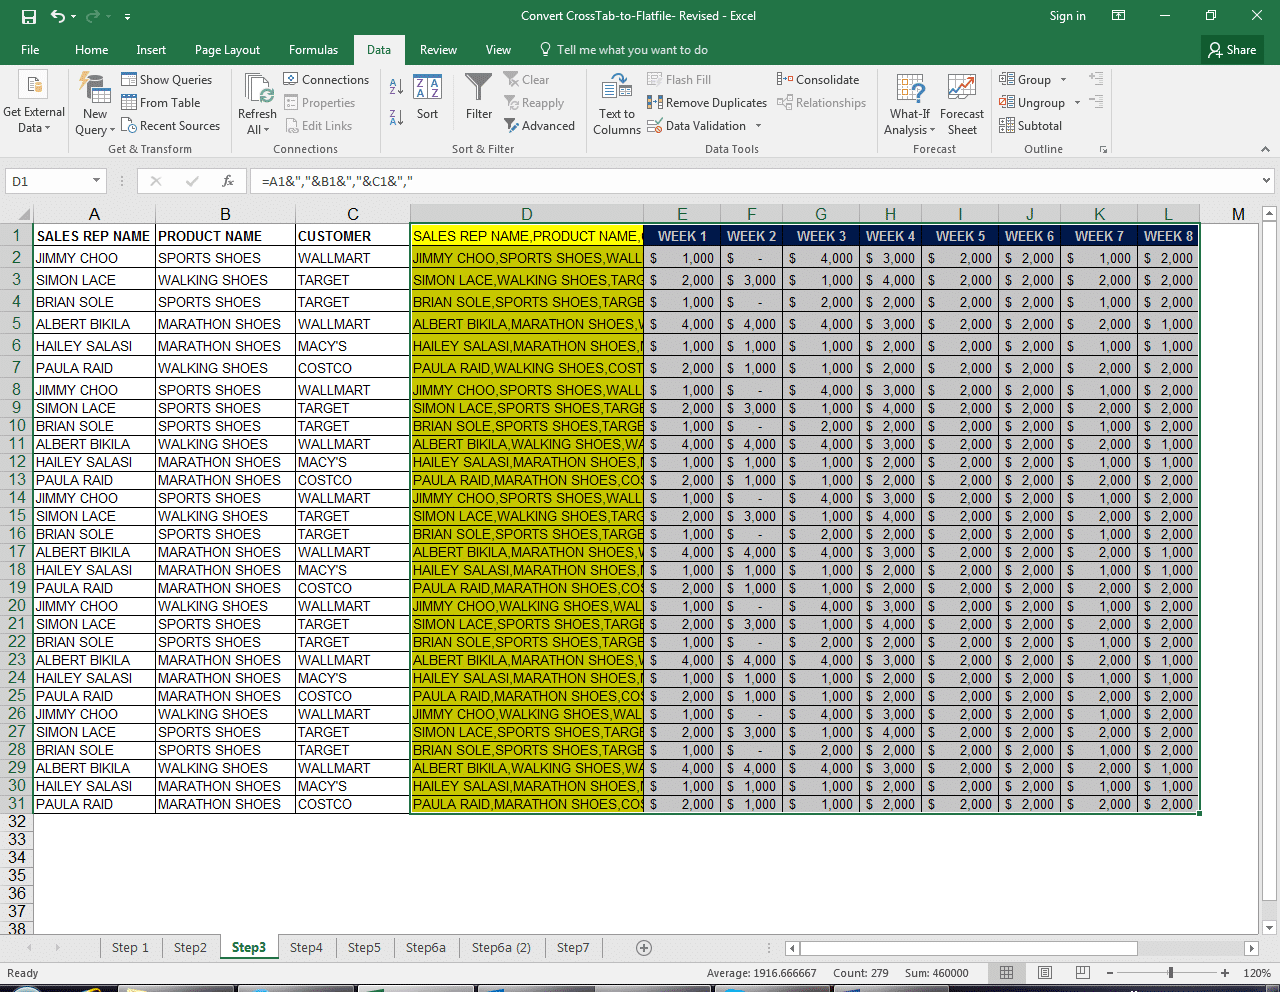Switch to Page Layout view icon

tap(1045, 973)
